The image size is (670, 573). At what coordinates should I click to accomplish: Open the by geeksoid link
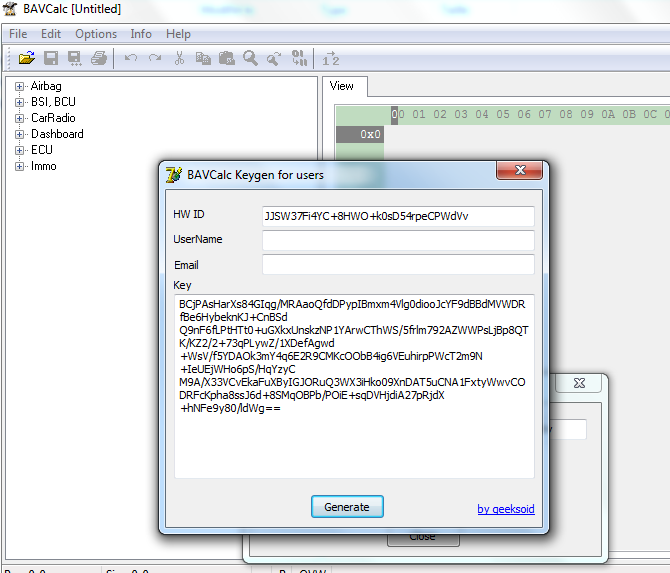pyautogui.click(x=506, y=509)
